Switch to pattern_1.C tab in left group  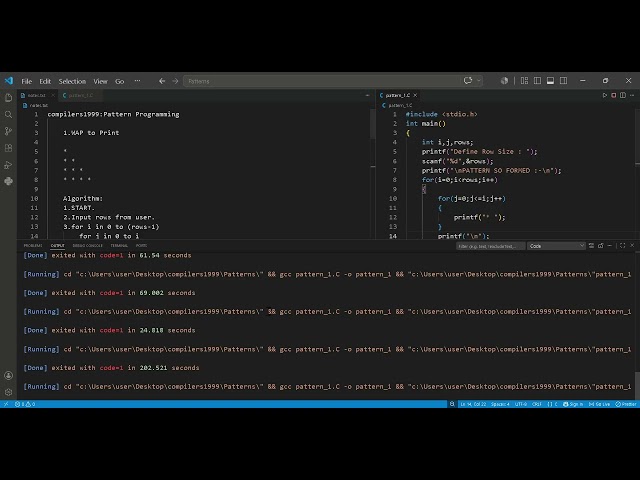(80, 96)
